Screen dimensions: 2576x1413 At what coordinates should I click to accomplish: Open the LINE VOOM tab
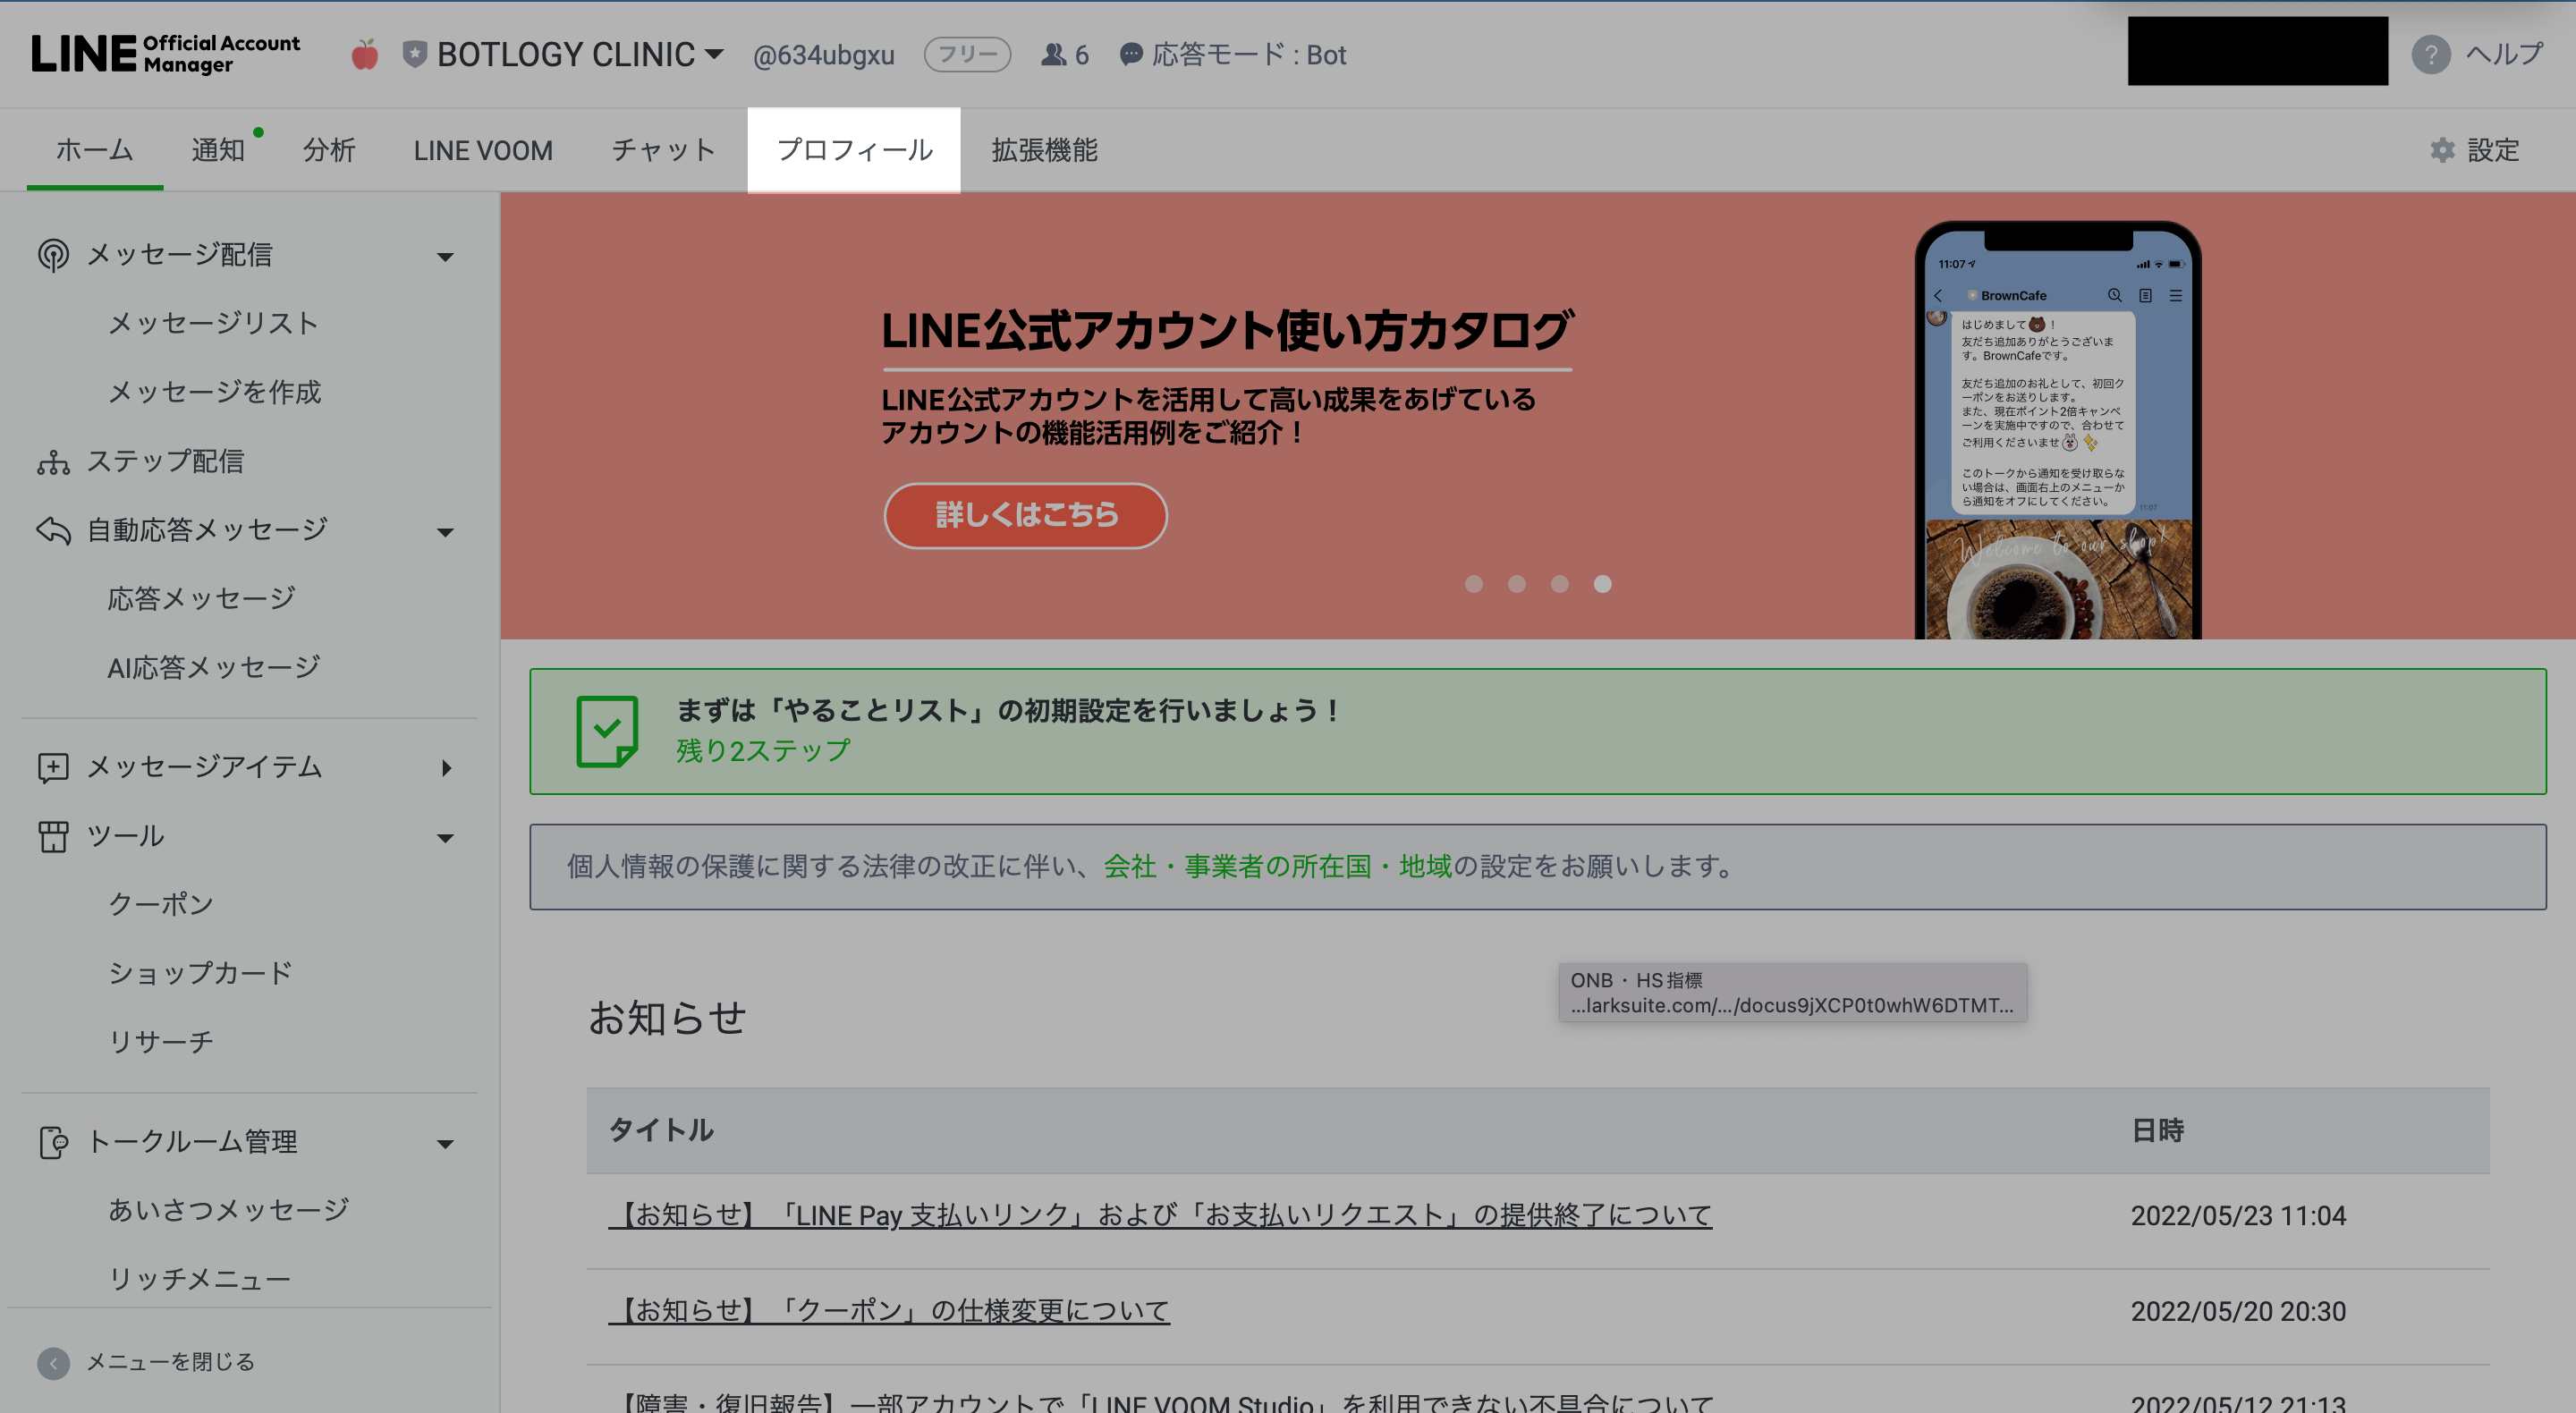483,150
